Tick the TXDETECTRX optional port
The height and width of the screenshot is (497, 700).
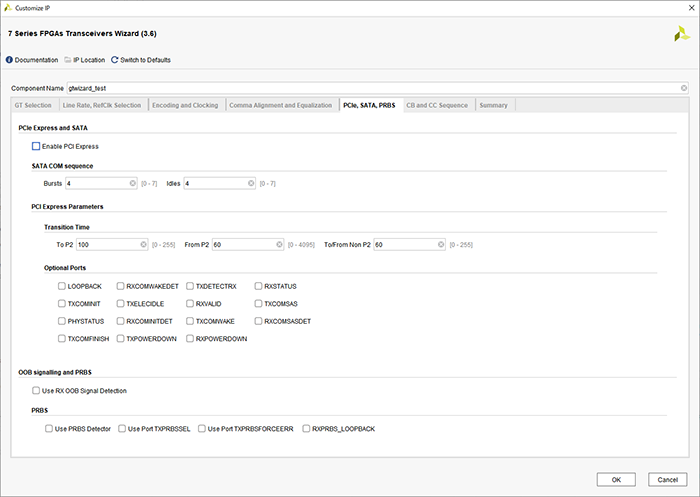click(190, 286)
